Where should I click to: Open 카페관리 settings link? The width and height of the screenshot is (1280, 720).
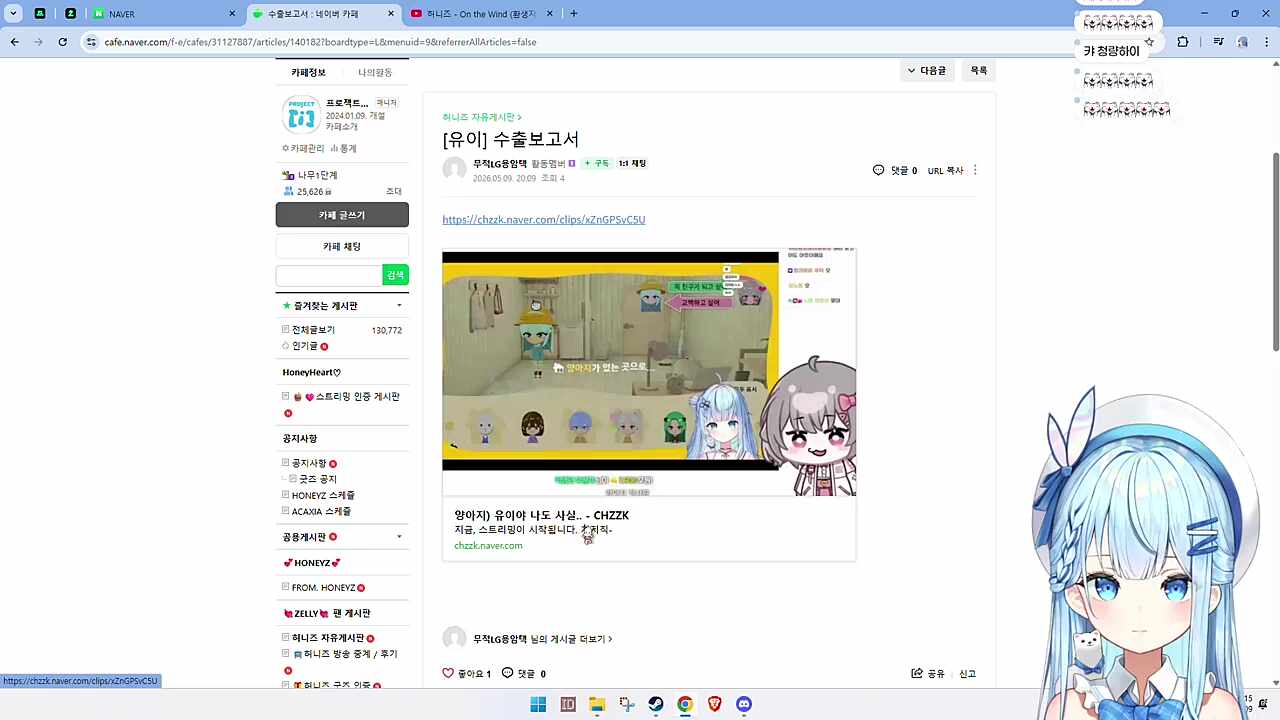click(x=303, y=148)
